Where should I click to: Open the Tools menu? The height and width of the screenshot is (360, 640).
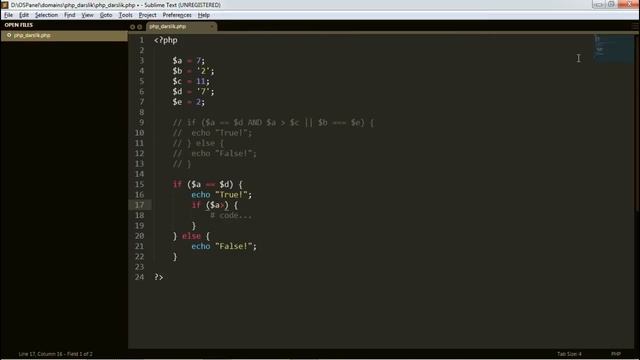125,15
